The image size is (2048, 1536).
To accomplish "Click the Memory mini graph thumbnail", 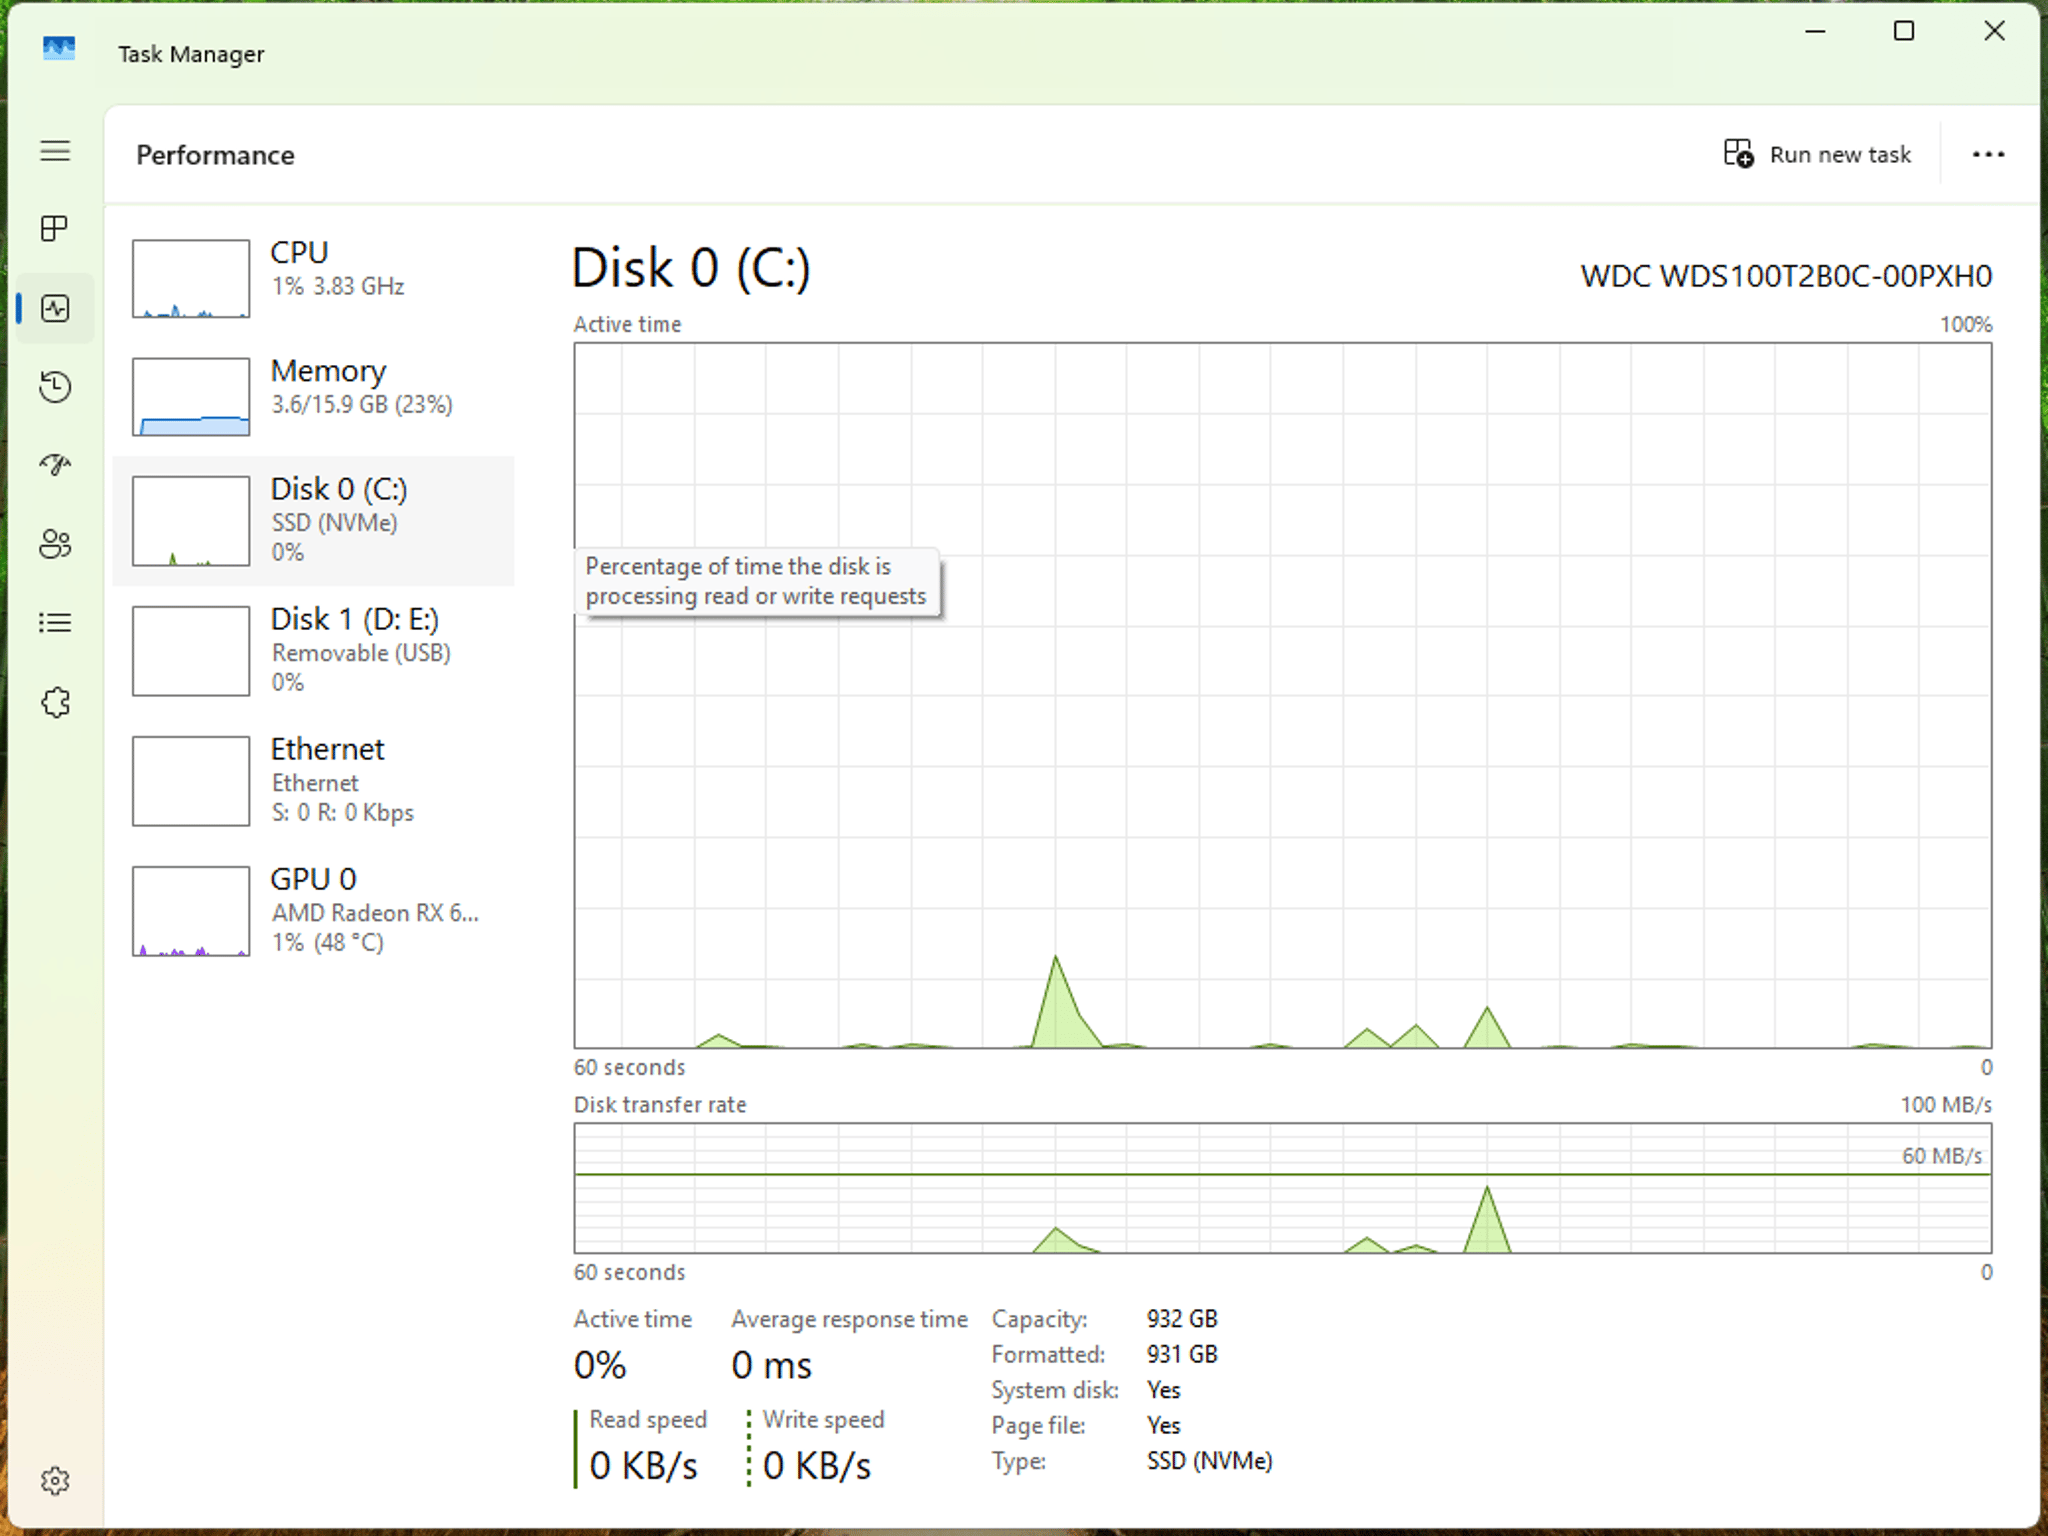I will (x=191, y=397).
